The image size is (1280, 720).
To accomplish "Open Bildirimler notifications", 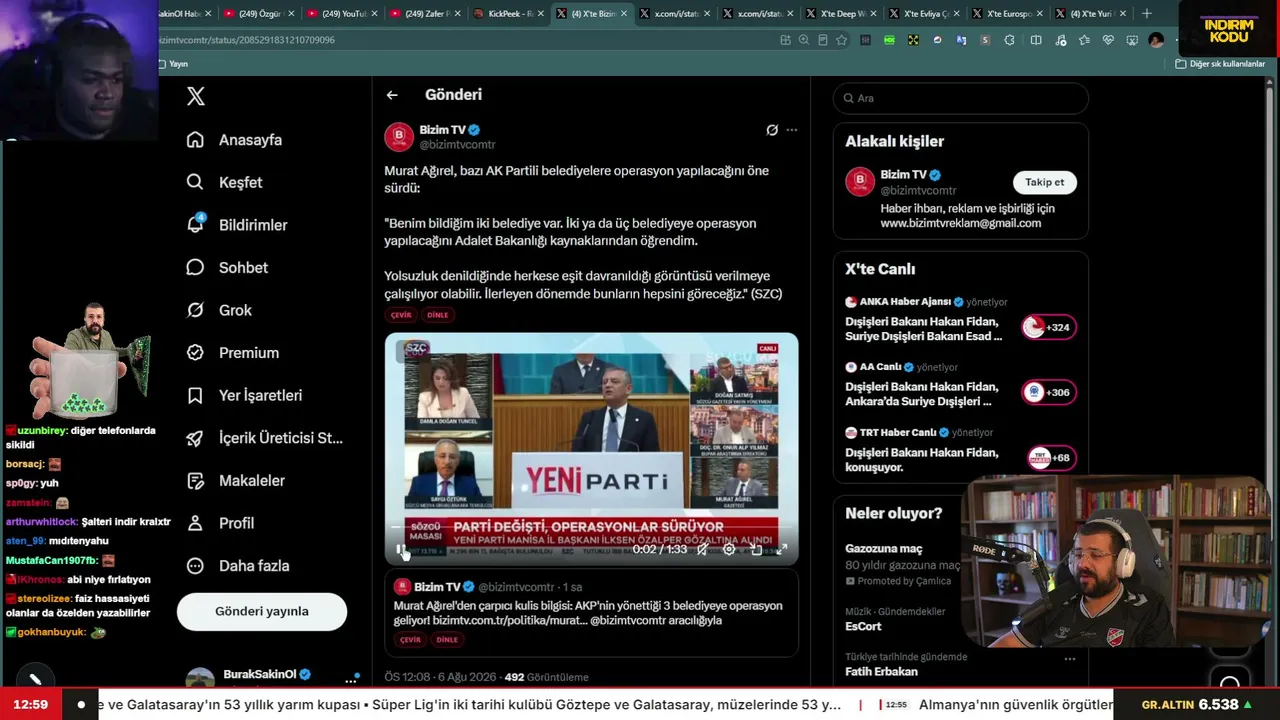I will 237,225.
